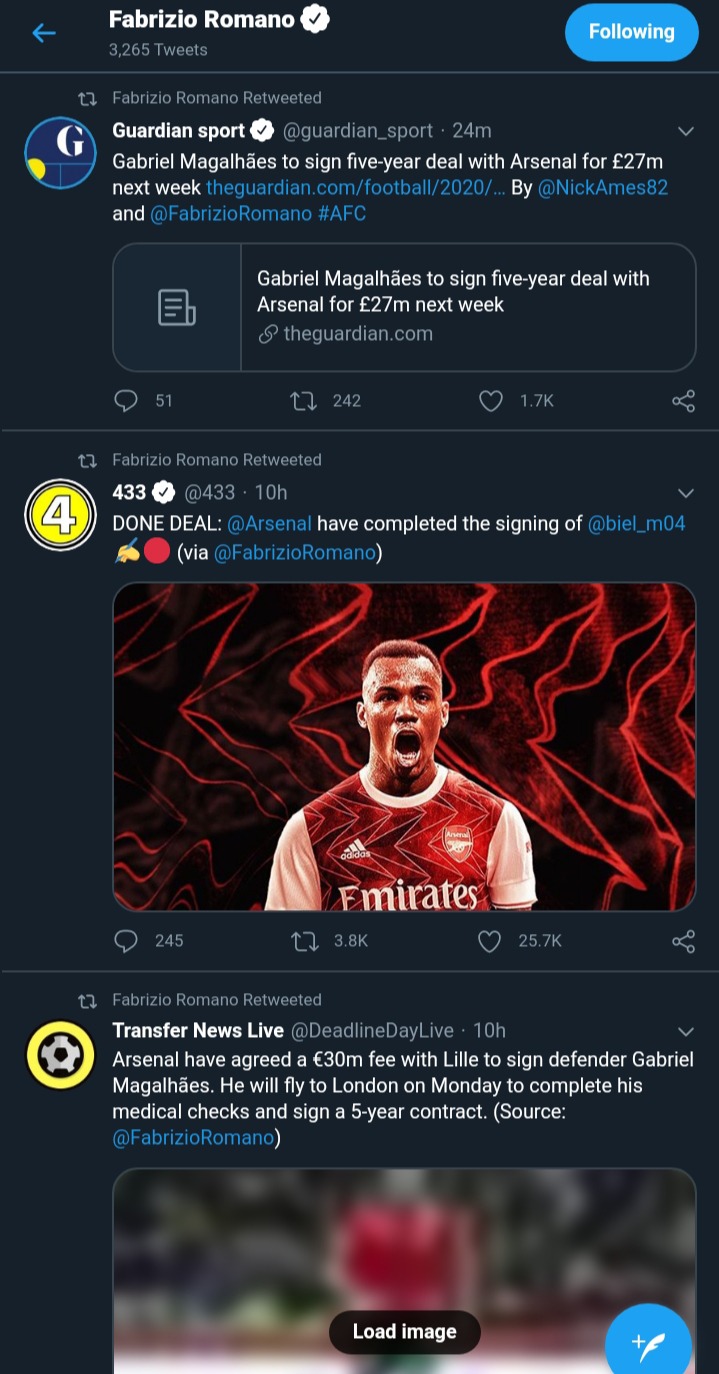Share the Guardian sport tweet
The image size is (719, 1374).
[x=683, y=401]
